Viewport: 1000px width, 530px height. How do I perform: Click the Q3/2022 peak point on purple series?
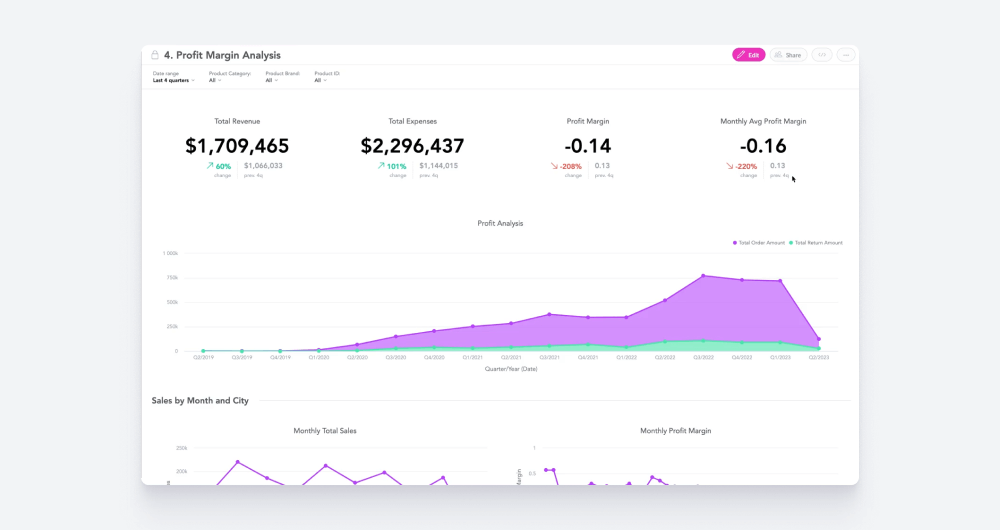[703, 276]
